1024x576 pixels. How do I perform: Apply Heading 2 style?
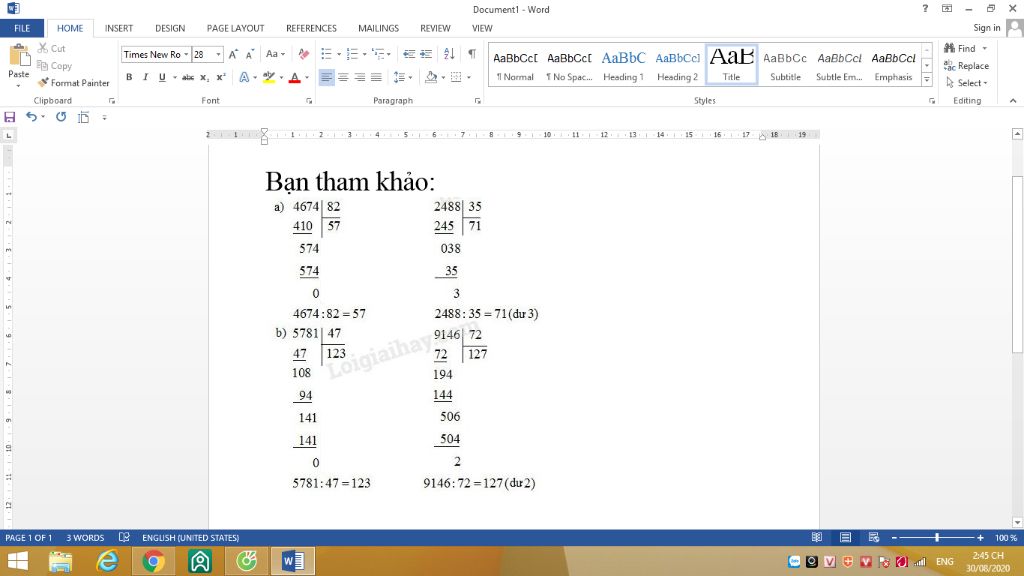coord(677,65)
